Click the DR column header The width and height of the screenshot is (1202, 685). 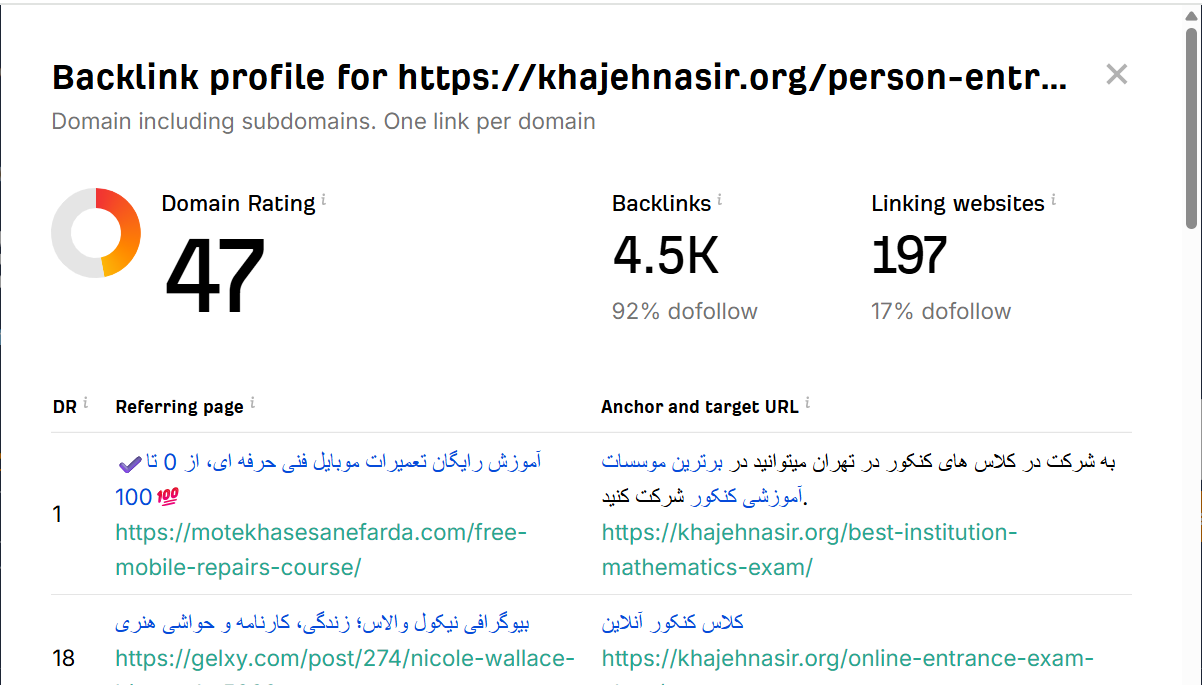tap(64, 407)
